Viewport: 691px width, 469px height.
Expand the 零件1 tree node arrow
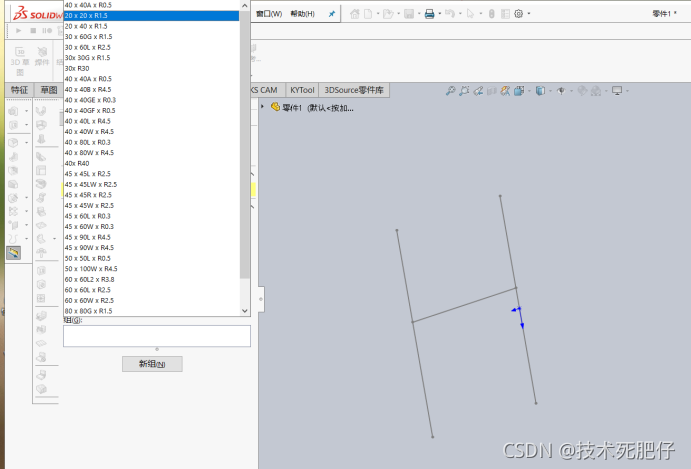[263, 107]
